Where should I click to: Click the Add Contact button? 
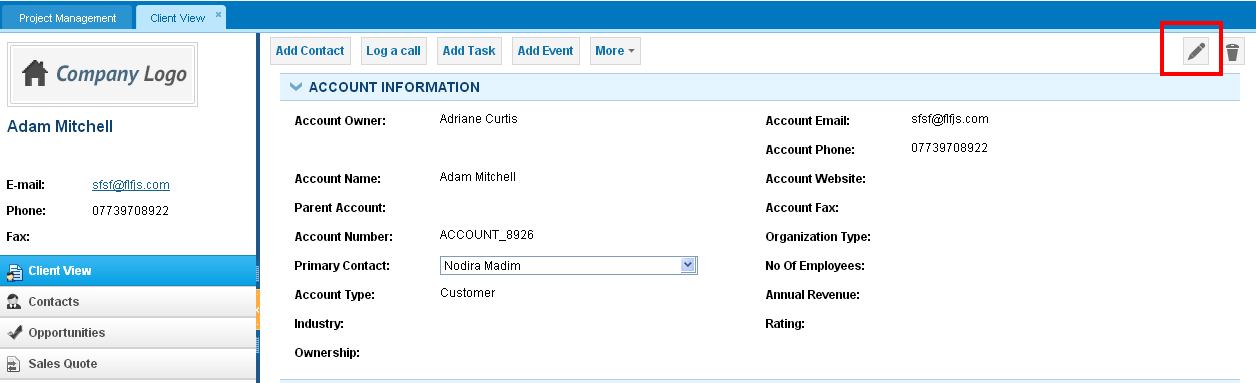(310, 51)
